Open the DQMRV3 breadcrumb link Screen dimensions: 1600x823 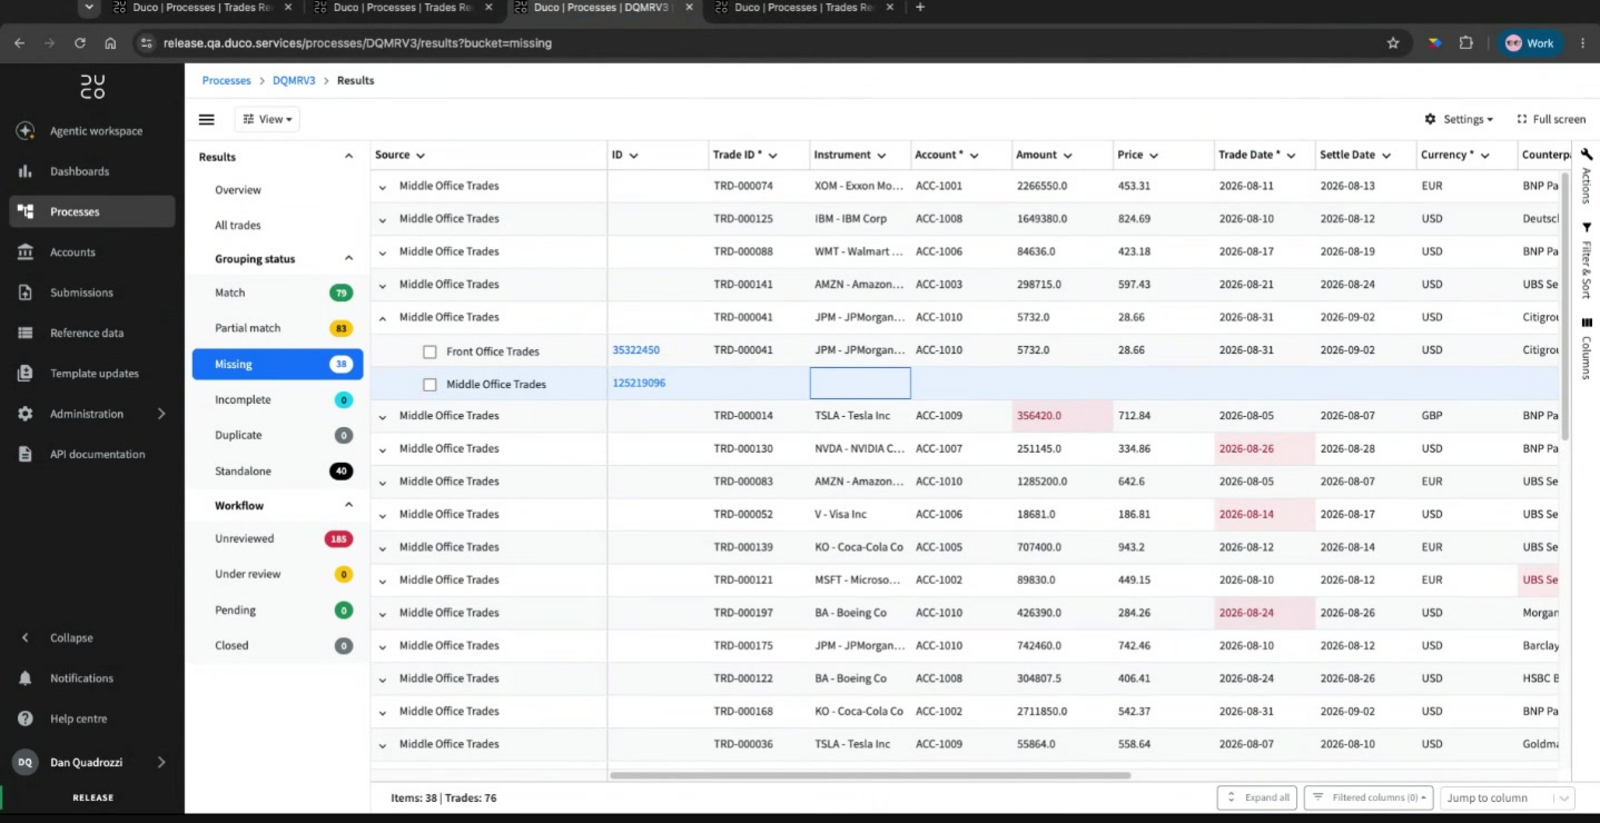[294, 81]
